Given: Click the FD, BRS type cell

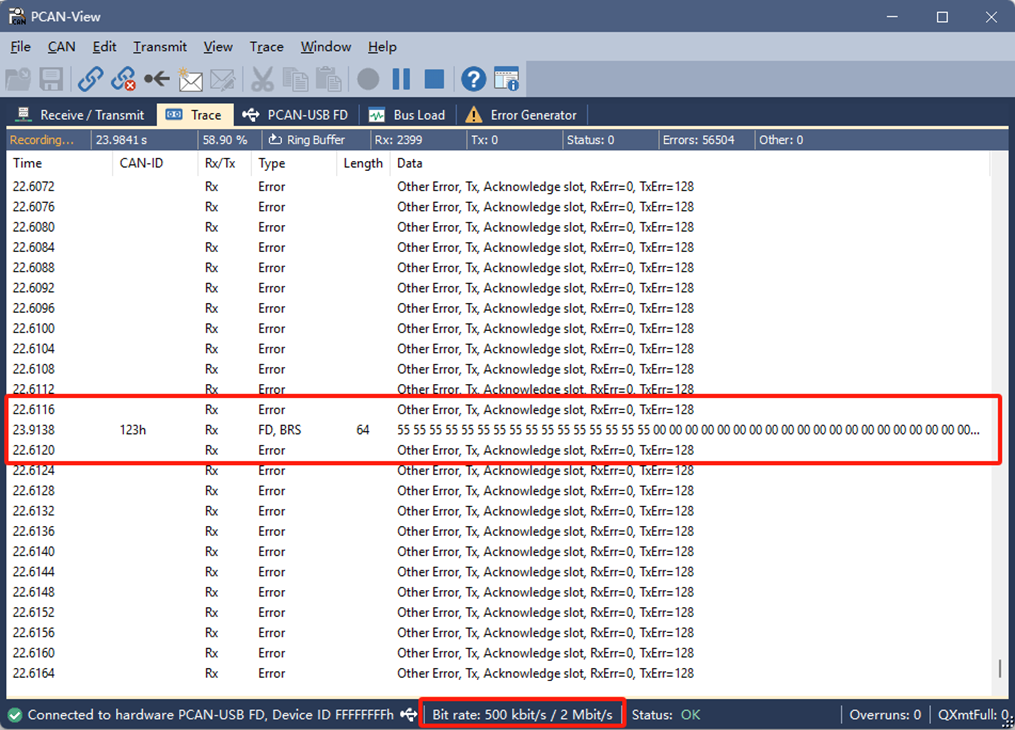Looking at the screenshot, I should [280, 430].
